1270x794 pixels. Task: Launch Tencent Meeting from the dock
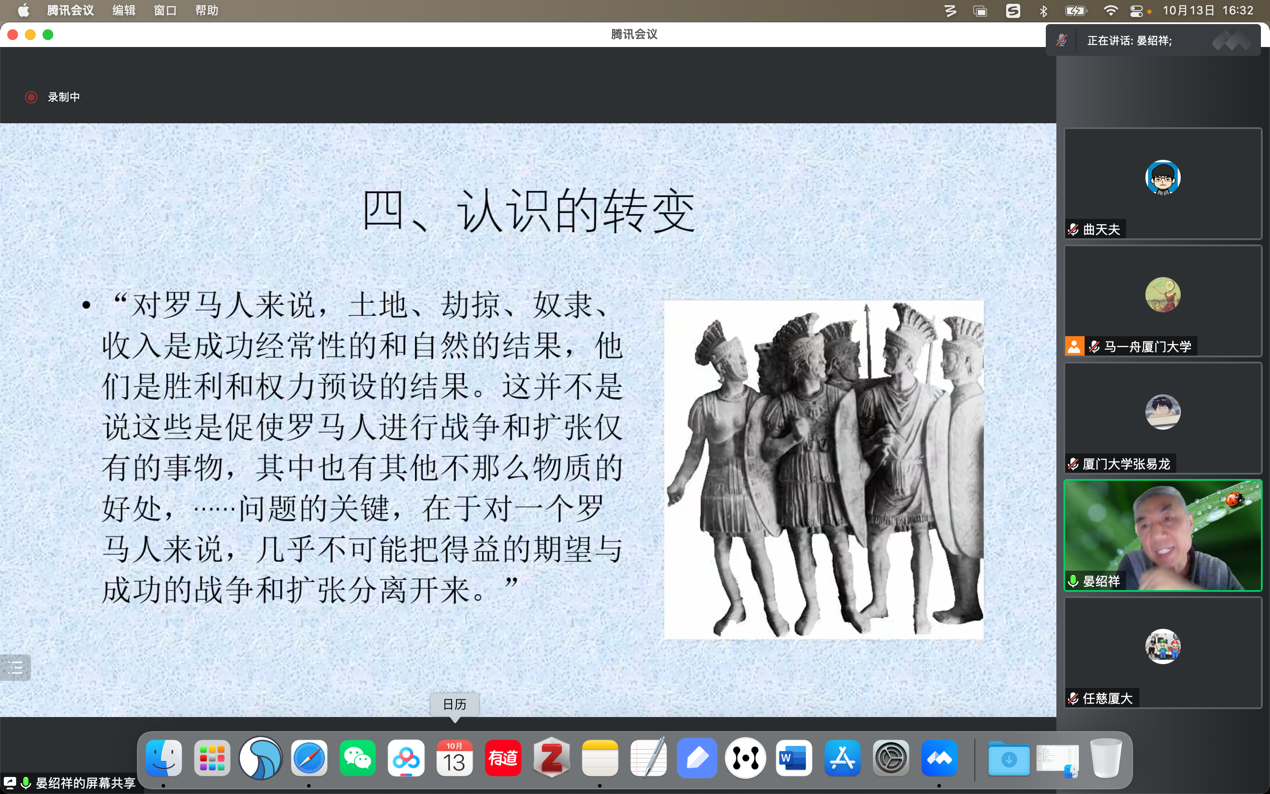coord(939,759)
